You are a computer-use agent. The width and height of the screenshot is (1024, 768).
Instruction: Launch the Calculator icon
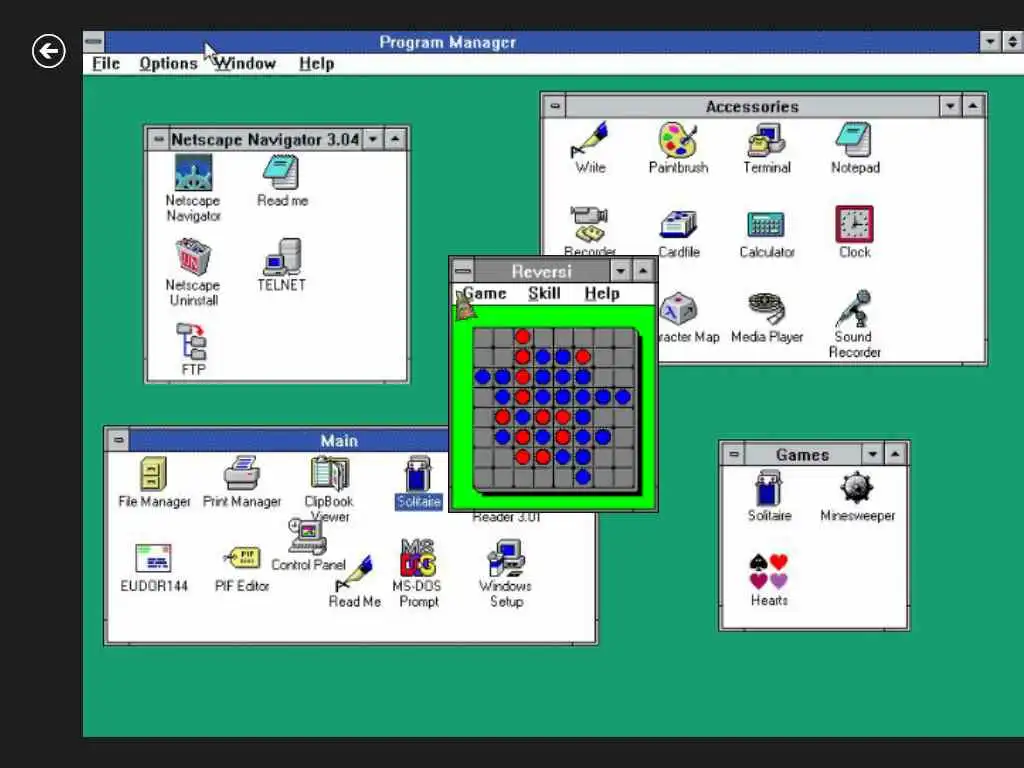click(x=766, y=225)
